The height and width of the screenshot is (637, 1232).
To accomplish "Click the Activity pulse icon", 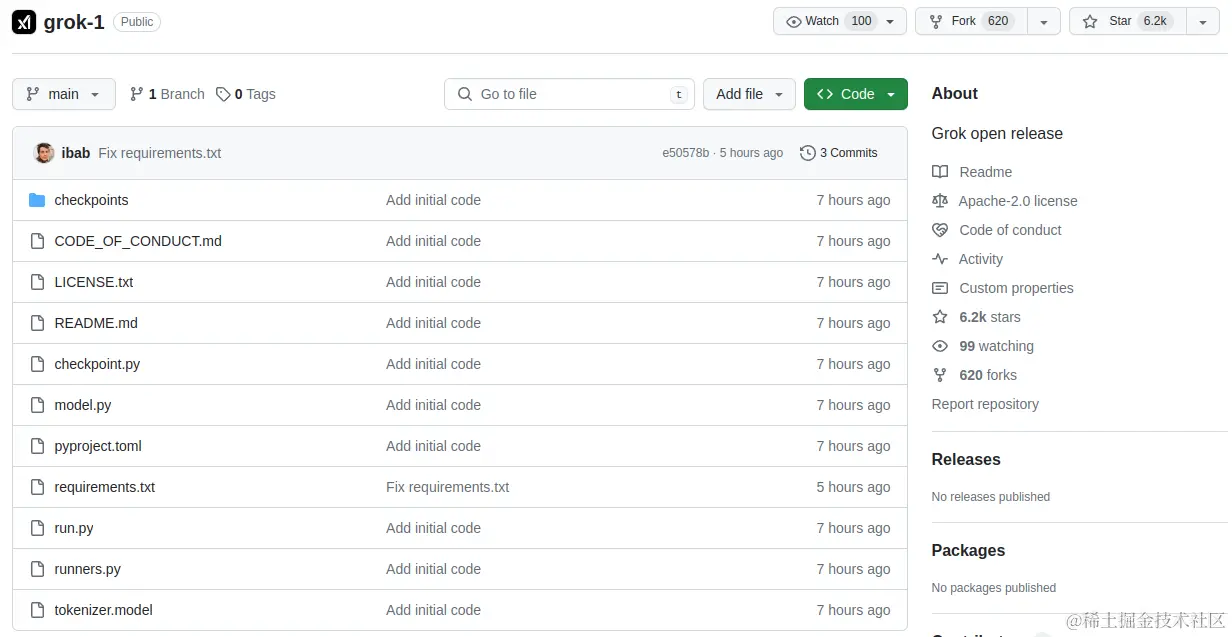I will click(x=940, y=259).
